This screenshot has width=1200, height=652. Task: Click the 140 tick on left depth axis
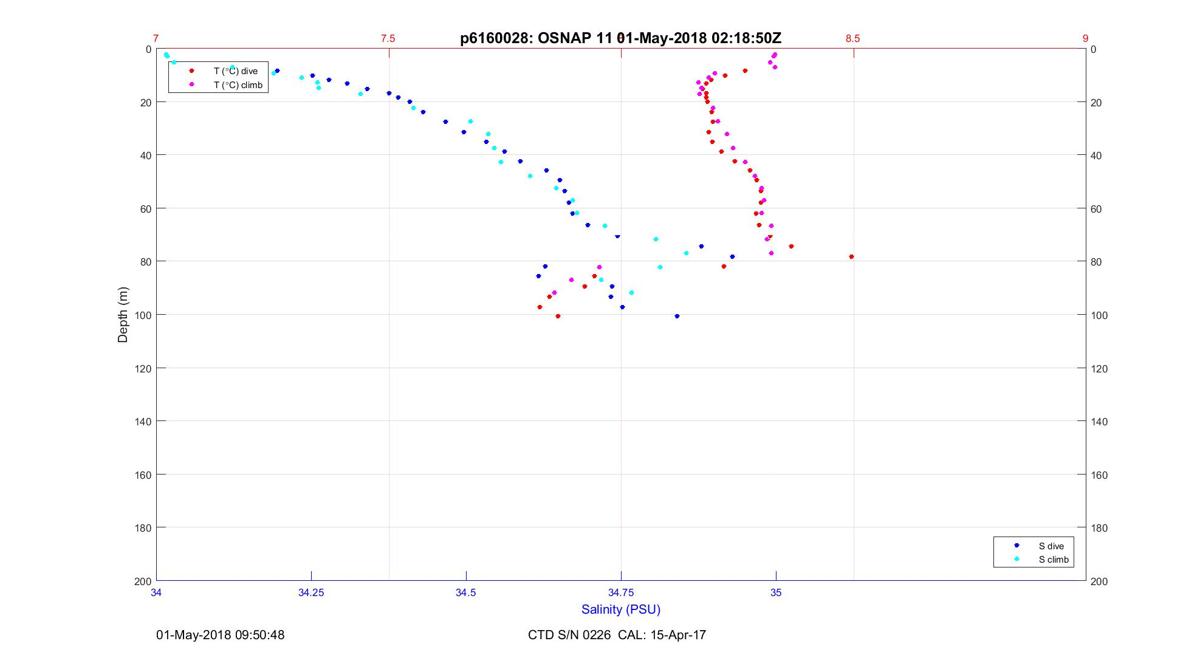(x=143, y=422)
